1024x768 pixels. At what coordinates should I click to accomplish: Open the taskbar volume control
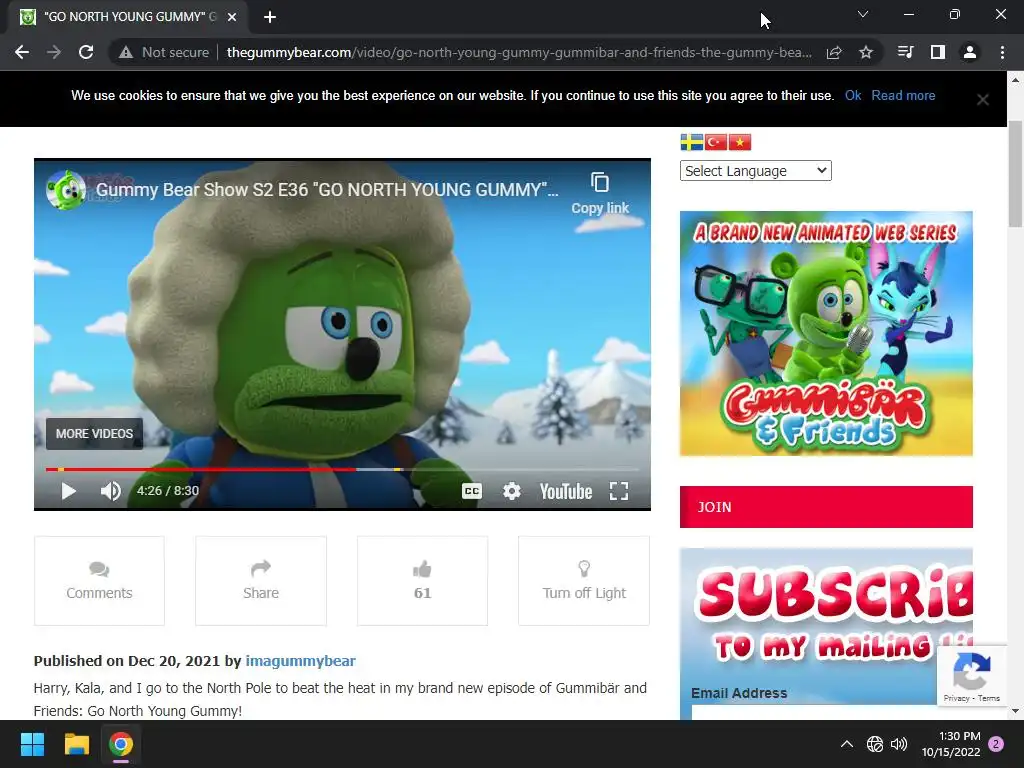(x=899, y=744)
